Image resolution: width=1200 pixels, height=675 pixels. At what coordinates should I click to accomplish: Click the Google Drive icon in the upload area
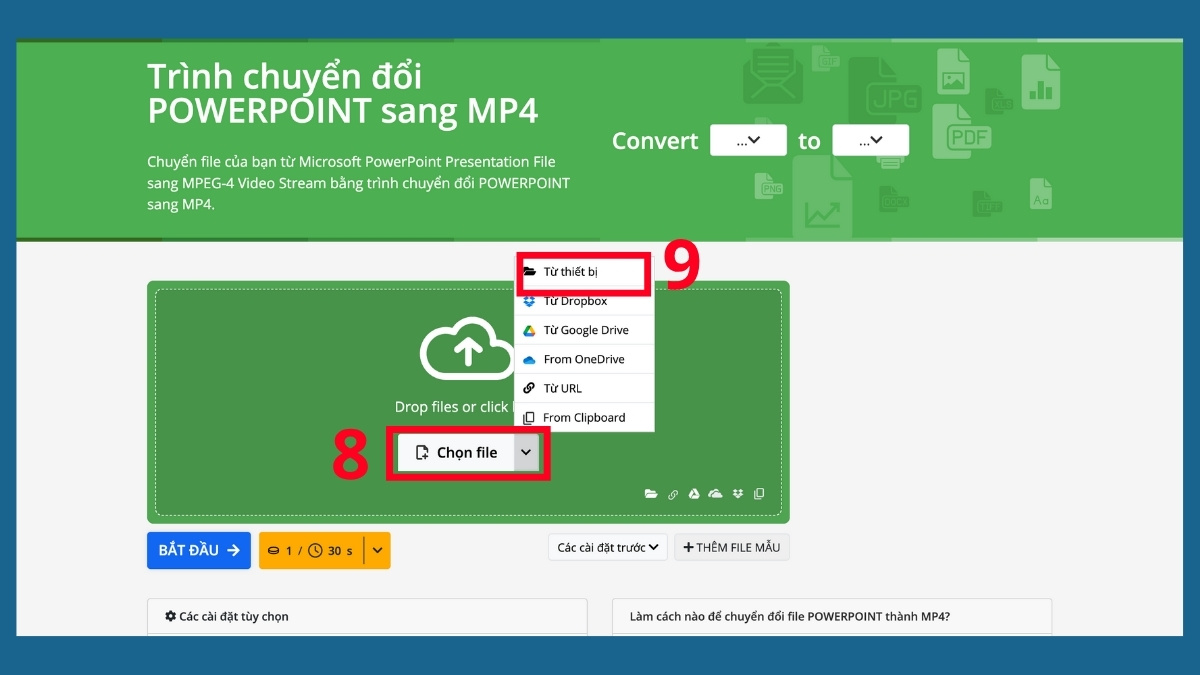click(694, 493)
